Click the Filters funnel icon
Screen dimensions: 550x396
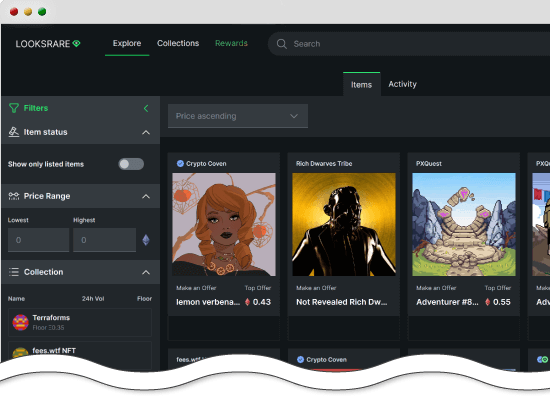(14, 108)
